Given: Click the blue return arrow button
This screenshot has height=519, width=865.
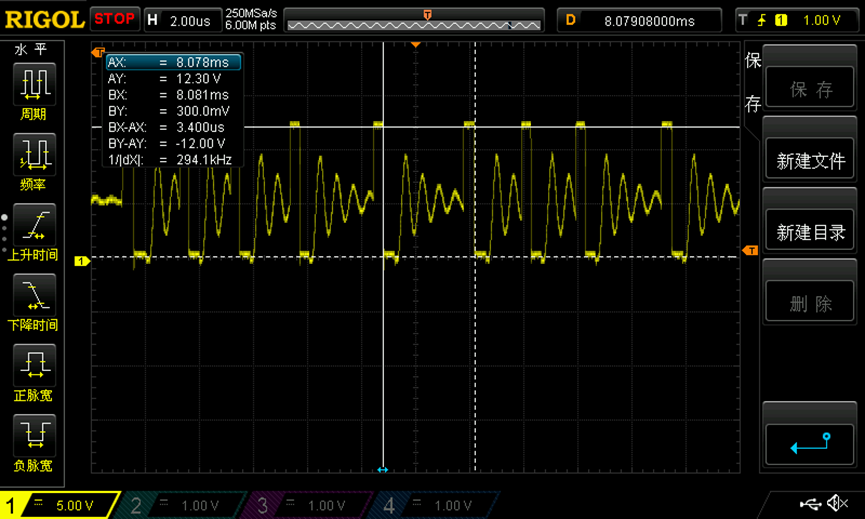Looking at the screenshot, I should [x=809, y=444].
